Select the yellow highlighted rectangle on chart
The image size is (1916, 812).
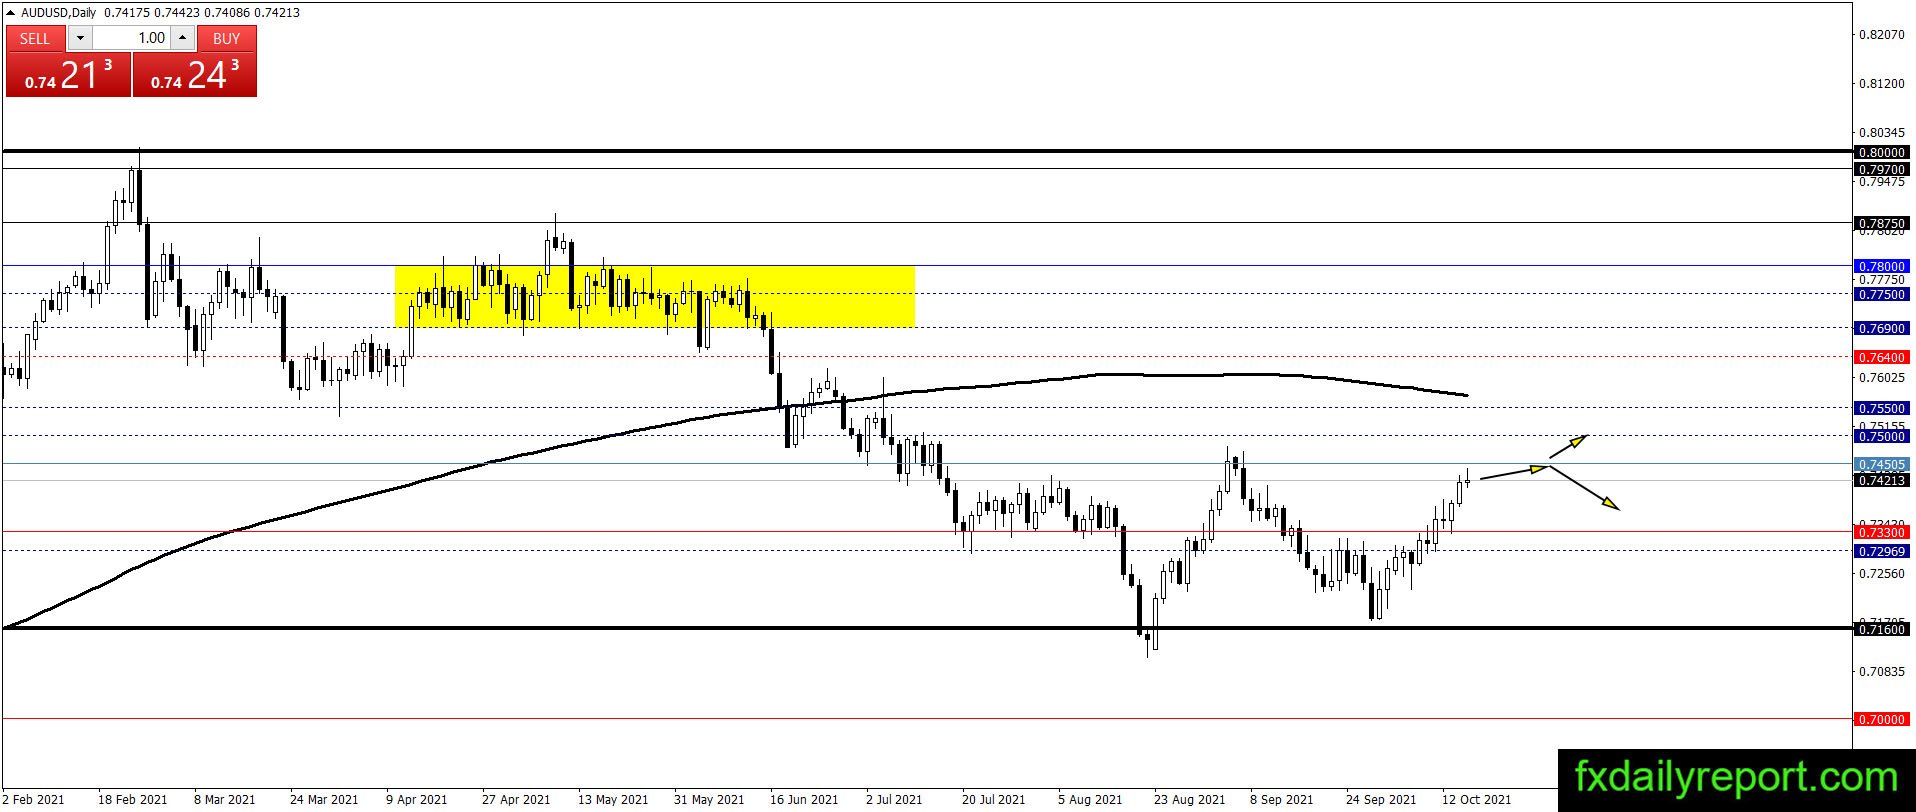[655, 296]
